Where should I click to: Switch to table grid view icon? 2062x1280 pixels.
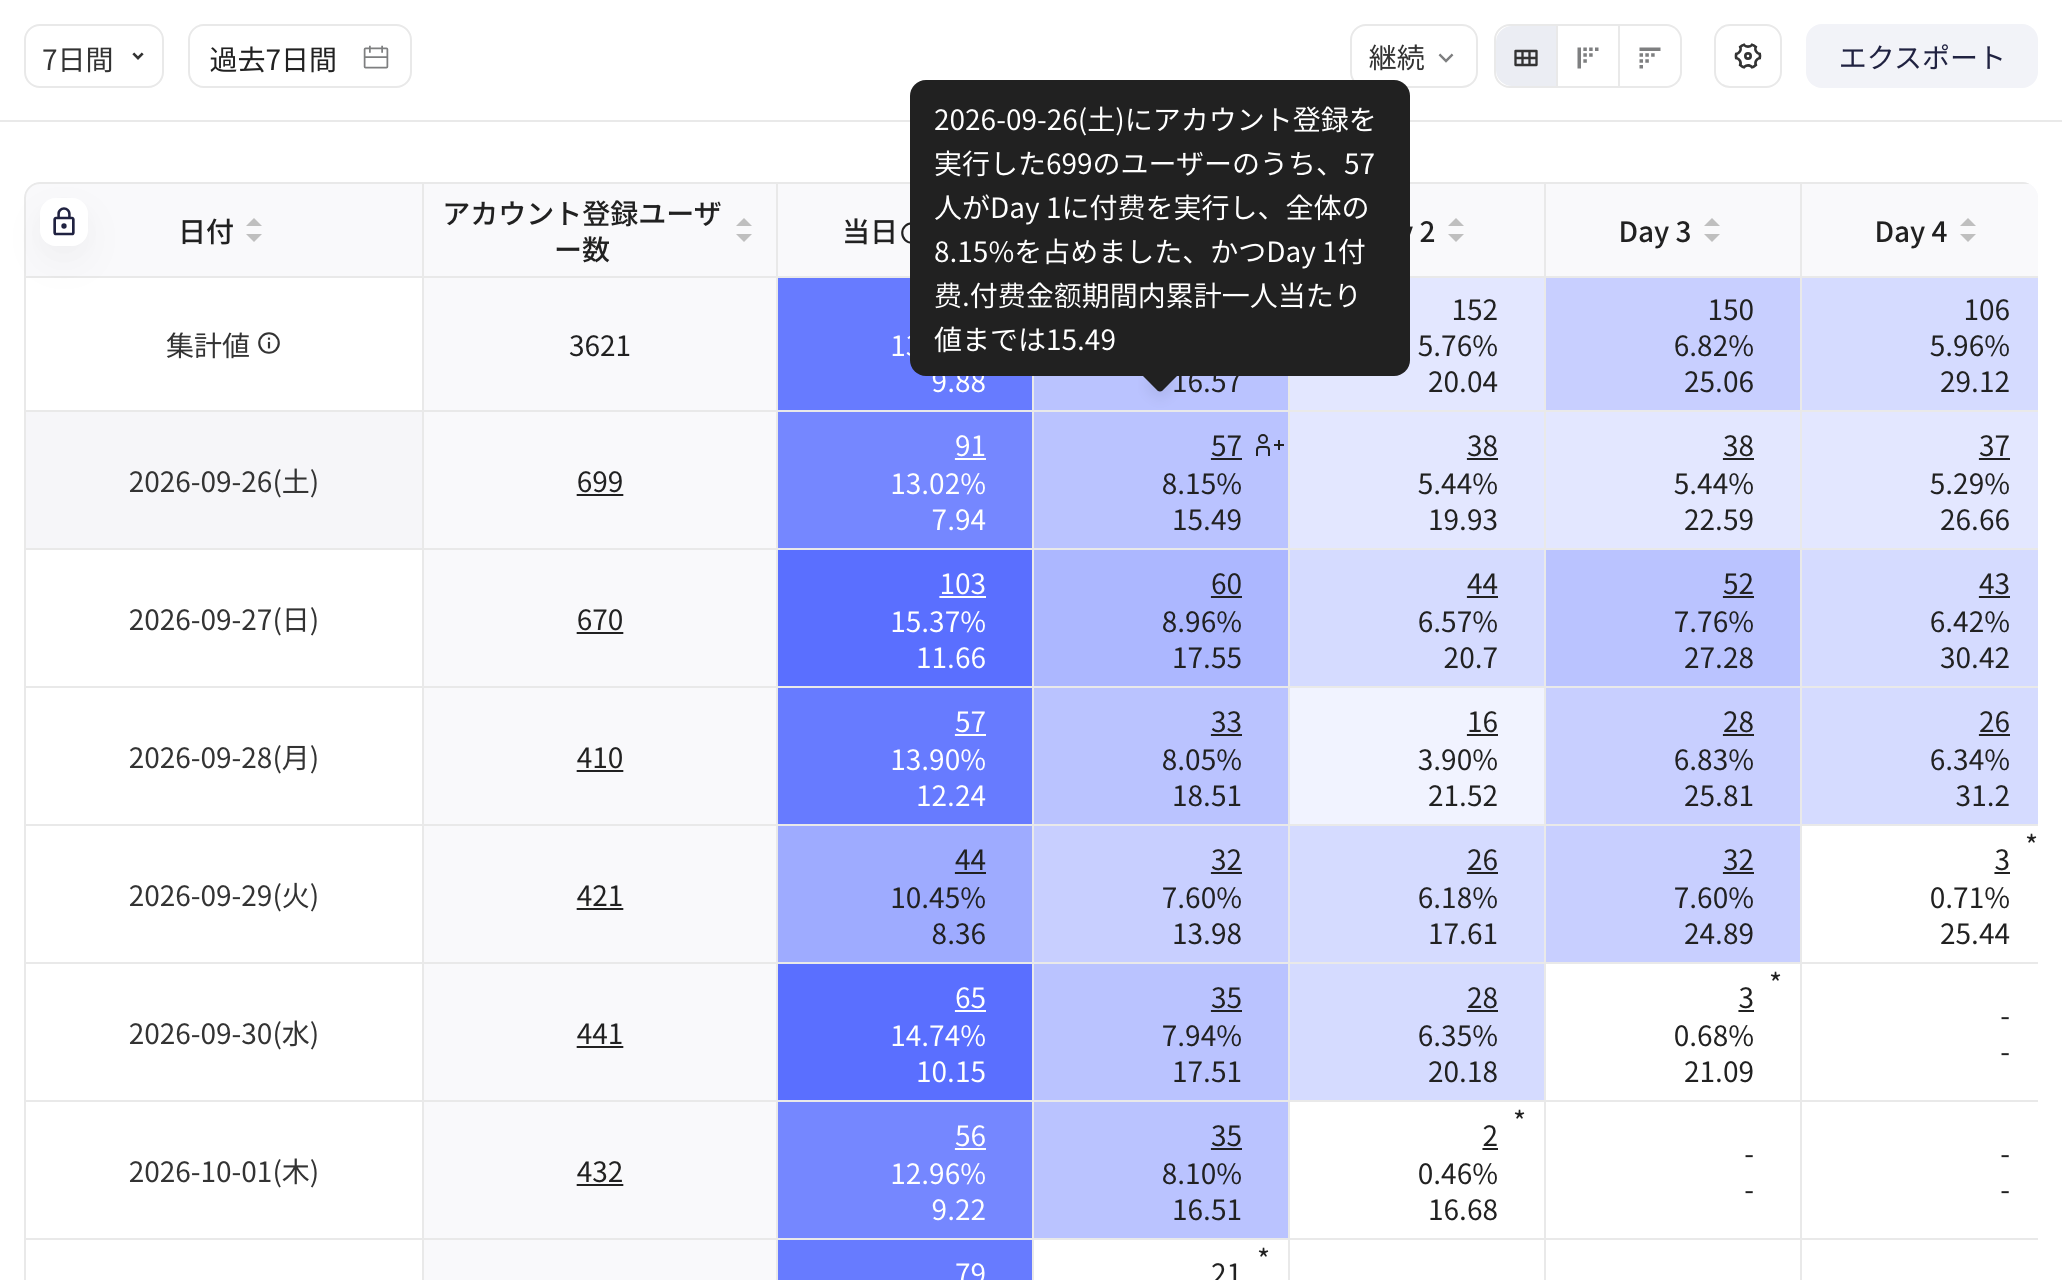1526,57
